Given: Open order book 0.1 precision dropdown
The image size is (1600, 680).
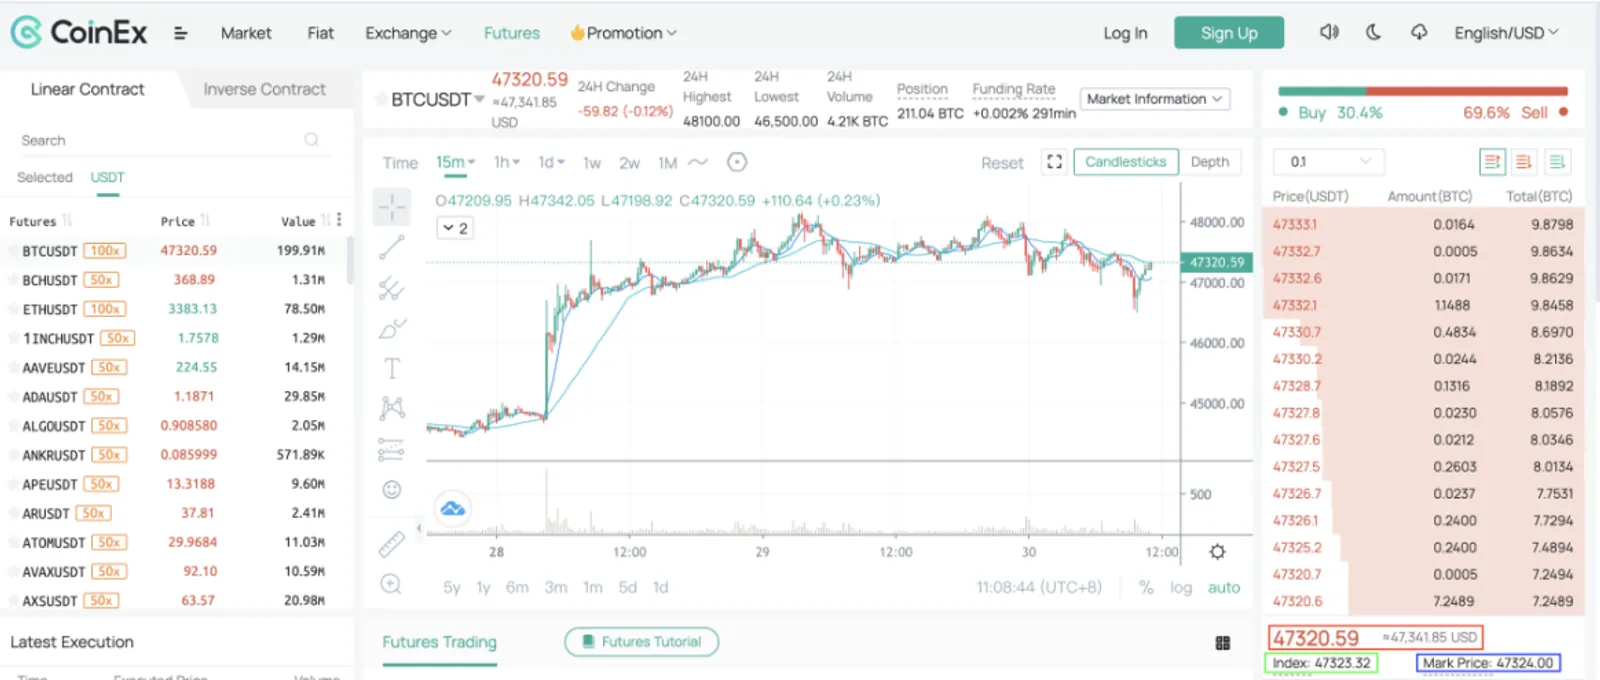Looking at the screenshot, I should click(x=1328, y=161).
